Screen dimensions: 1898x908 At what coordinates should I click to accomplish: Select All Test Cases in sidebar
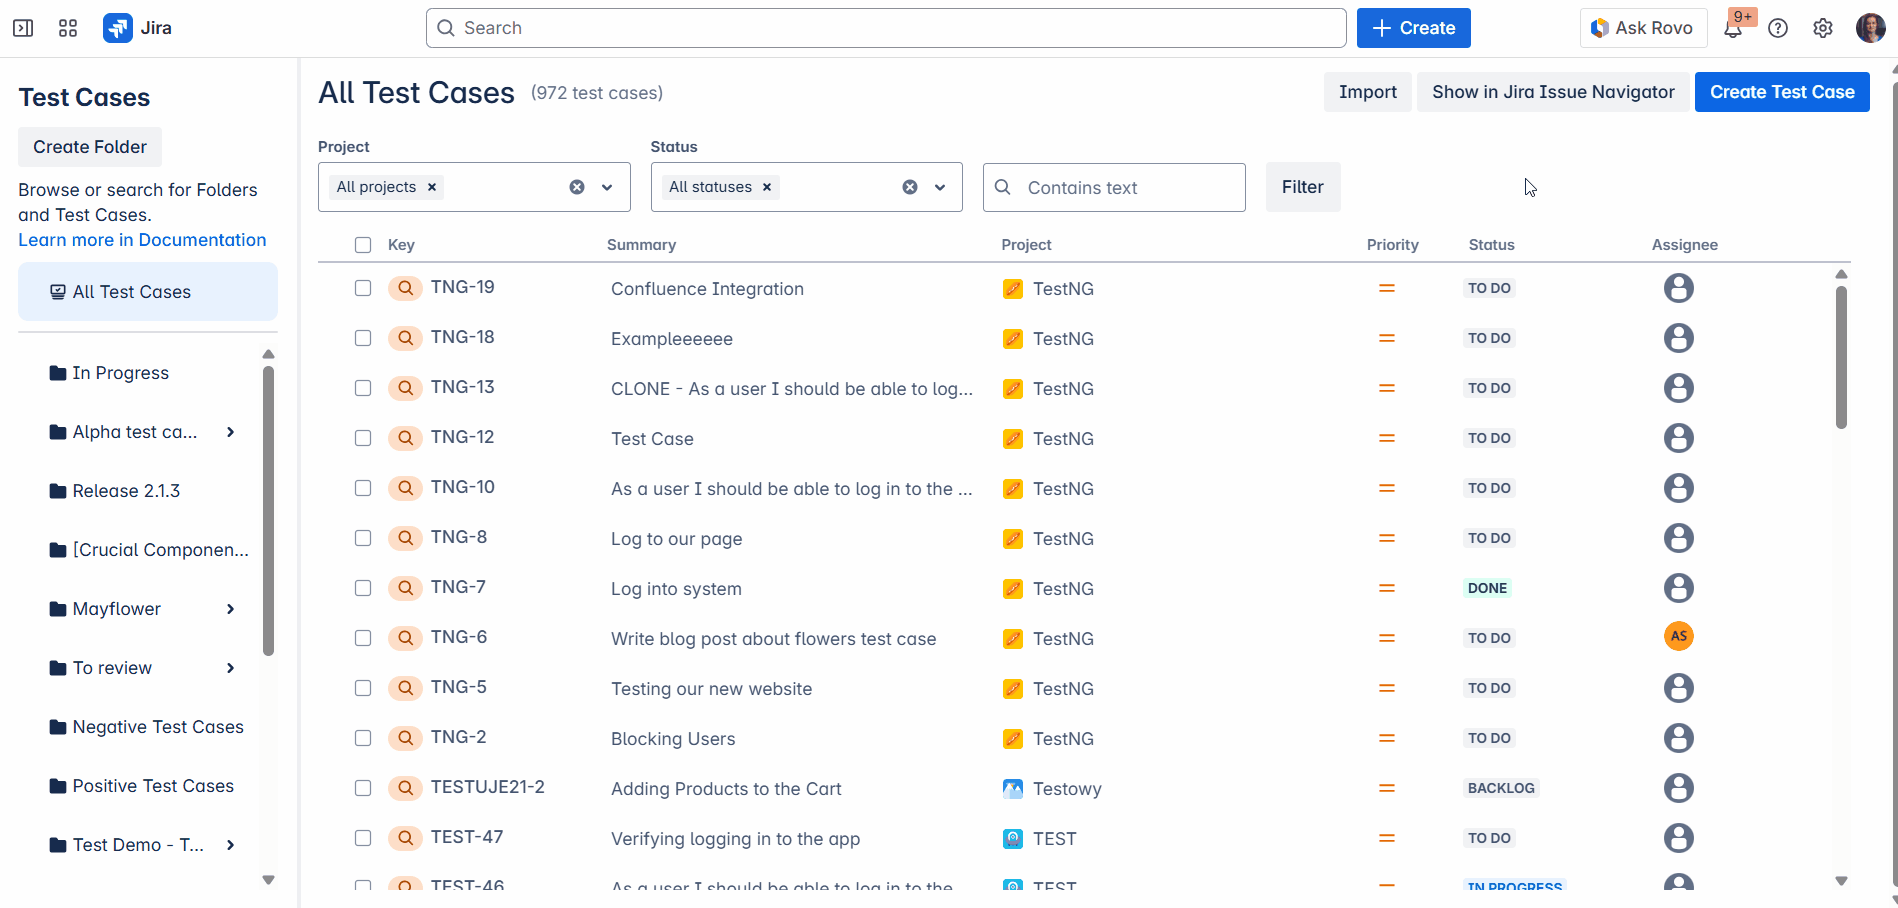coord(148,292)
